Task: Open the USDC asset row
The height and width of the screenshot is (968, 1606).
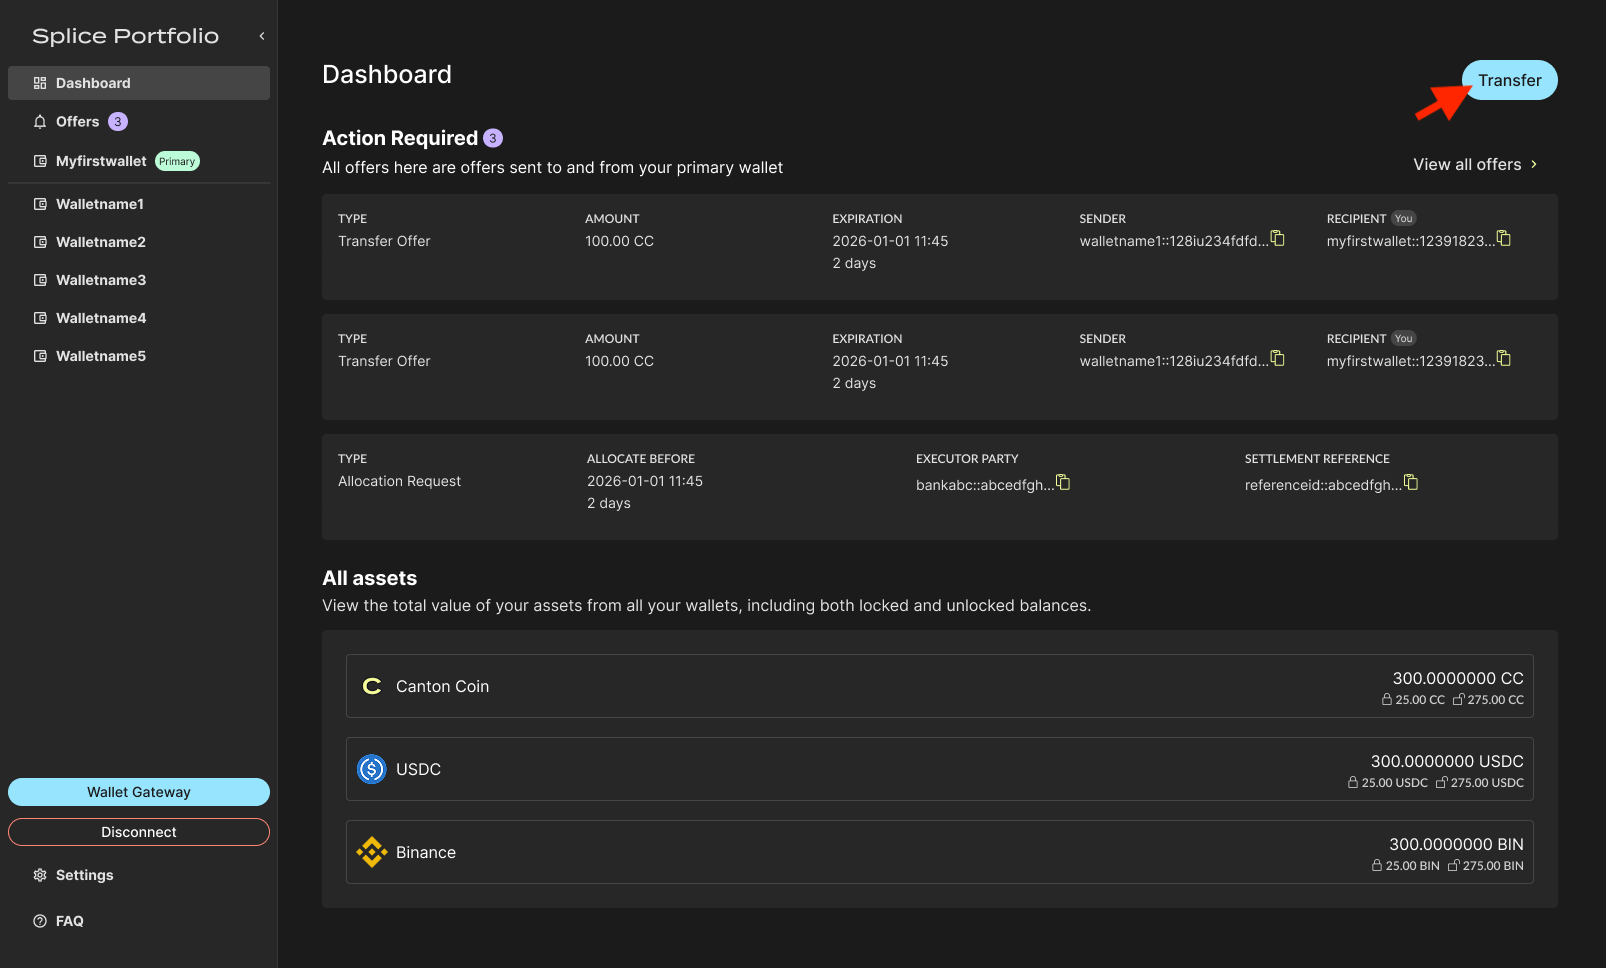Action: coord(940,769)
